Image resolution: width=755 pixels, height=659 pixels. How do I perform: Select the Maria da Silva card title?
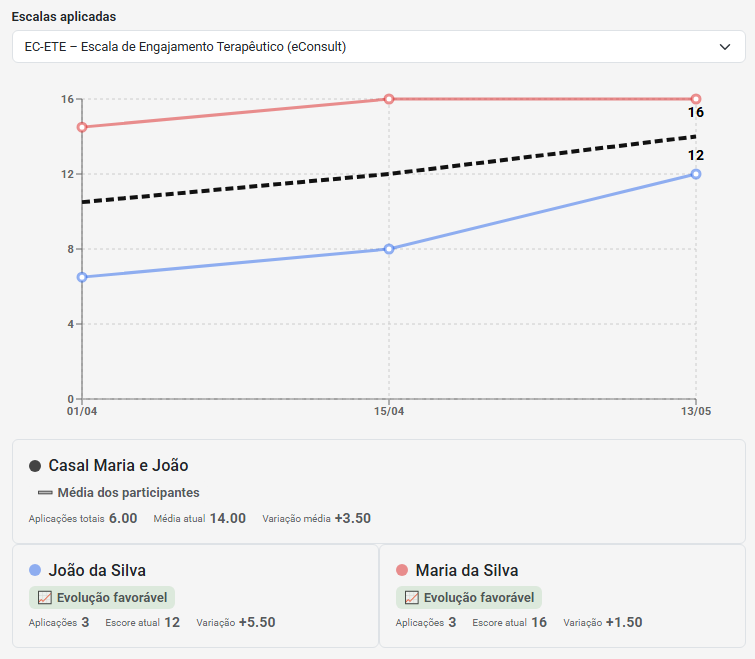[467, 570]
